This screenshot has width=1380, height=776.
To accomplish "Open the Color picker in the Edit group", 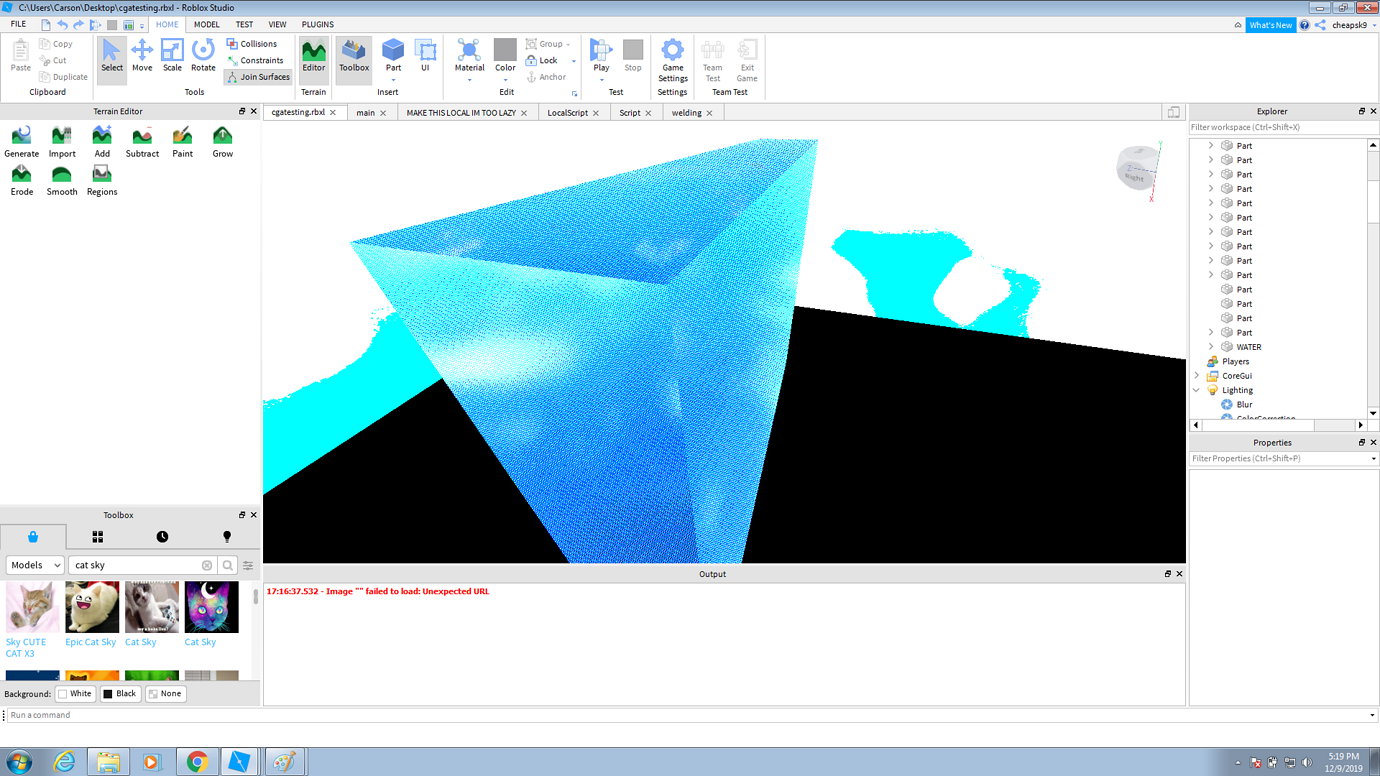I will [505, 52].
